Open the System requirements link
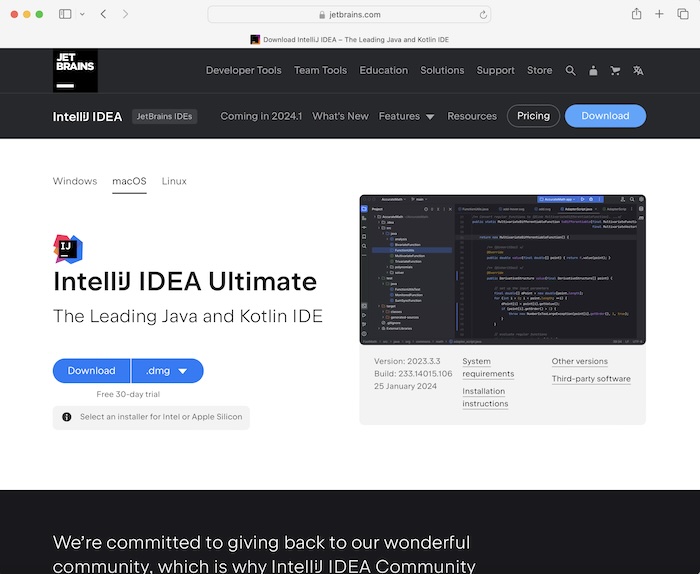 click(x=488, y=368)
